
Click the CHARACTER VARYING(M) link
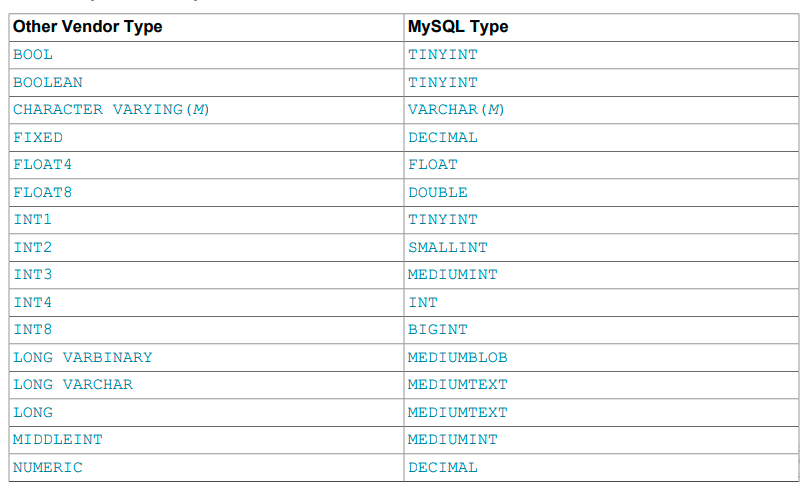pyautogui.click(x=112, y=109)
